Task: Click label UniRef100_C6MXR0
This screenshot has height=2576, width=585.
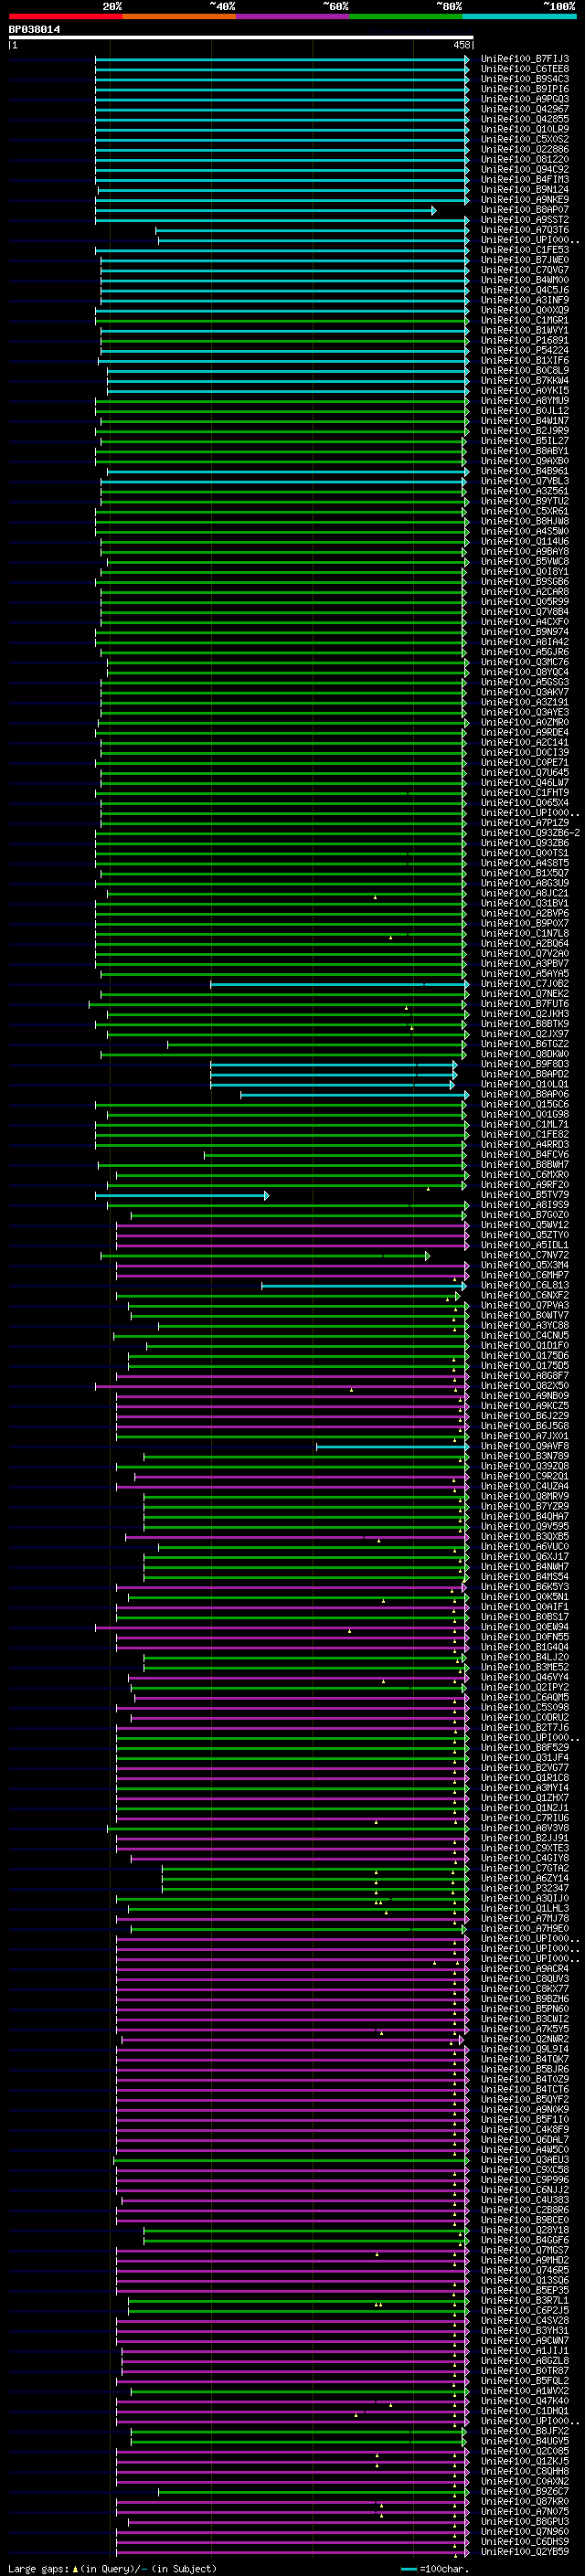Action: 524,1174
